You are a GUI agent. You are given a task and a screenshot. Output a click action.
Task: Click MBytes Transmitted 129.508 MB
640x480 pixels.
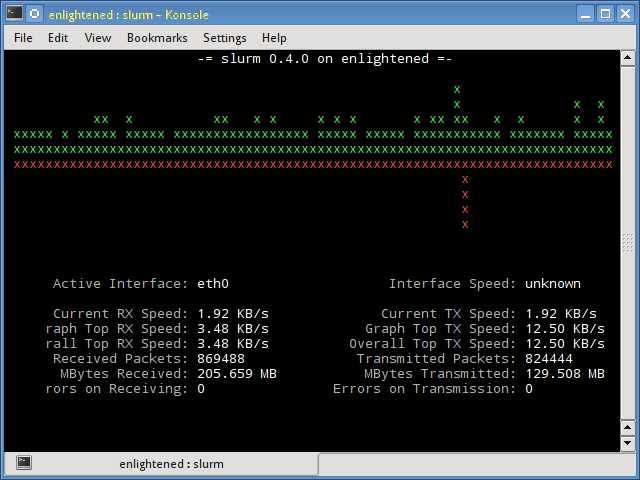565,374
